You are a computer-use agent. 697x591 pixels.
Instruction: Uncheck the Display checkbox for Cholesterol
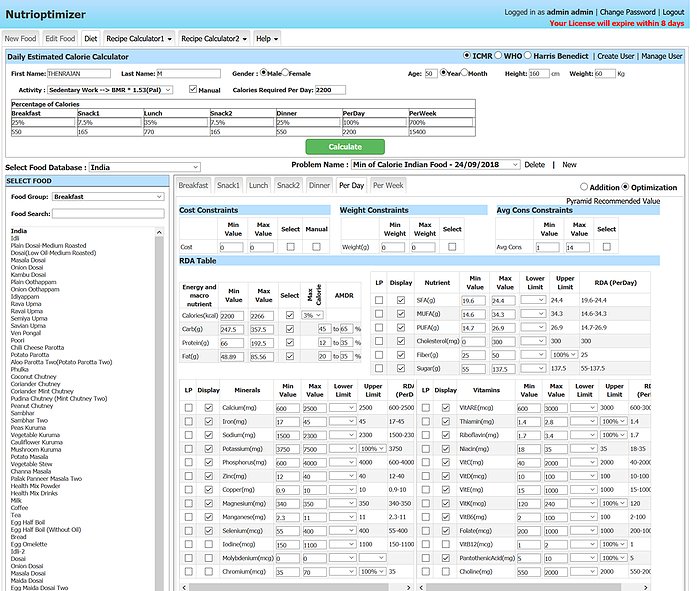click(x=401, y=341)
